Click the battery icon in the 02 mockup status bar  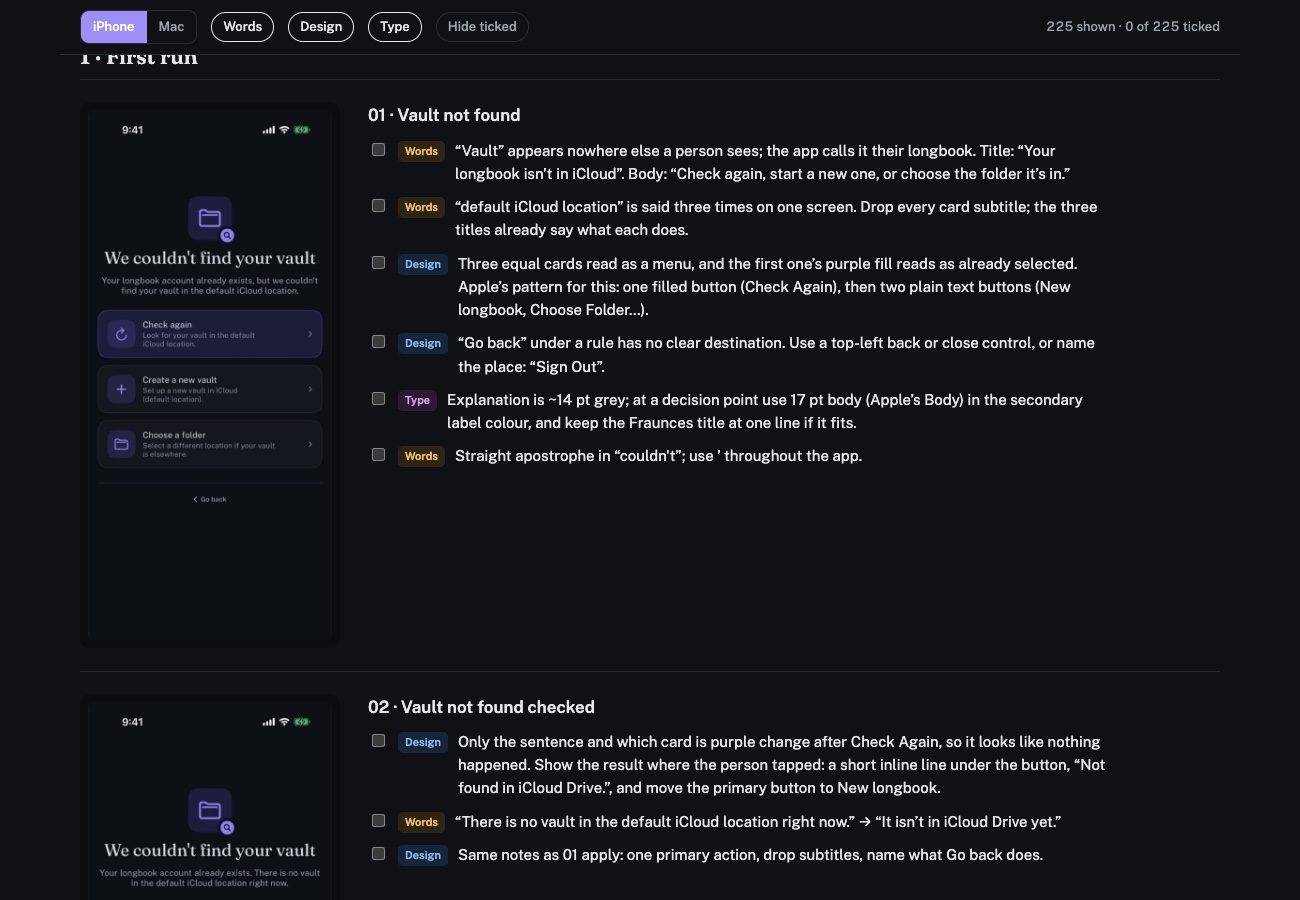click(x=301, y=722)
